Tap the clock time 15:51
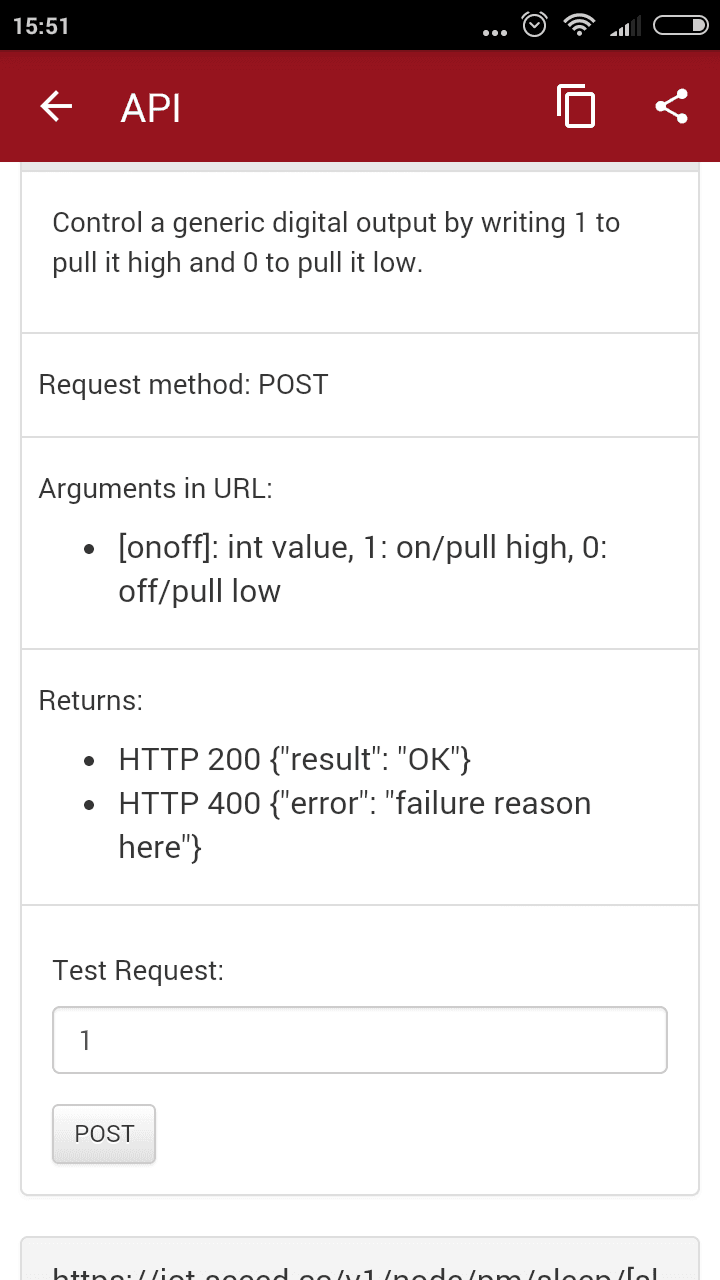This screenshot has width=720, height=1280. click(x=41, y=26)
